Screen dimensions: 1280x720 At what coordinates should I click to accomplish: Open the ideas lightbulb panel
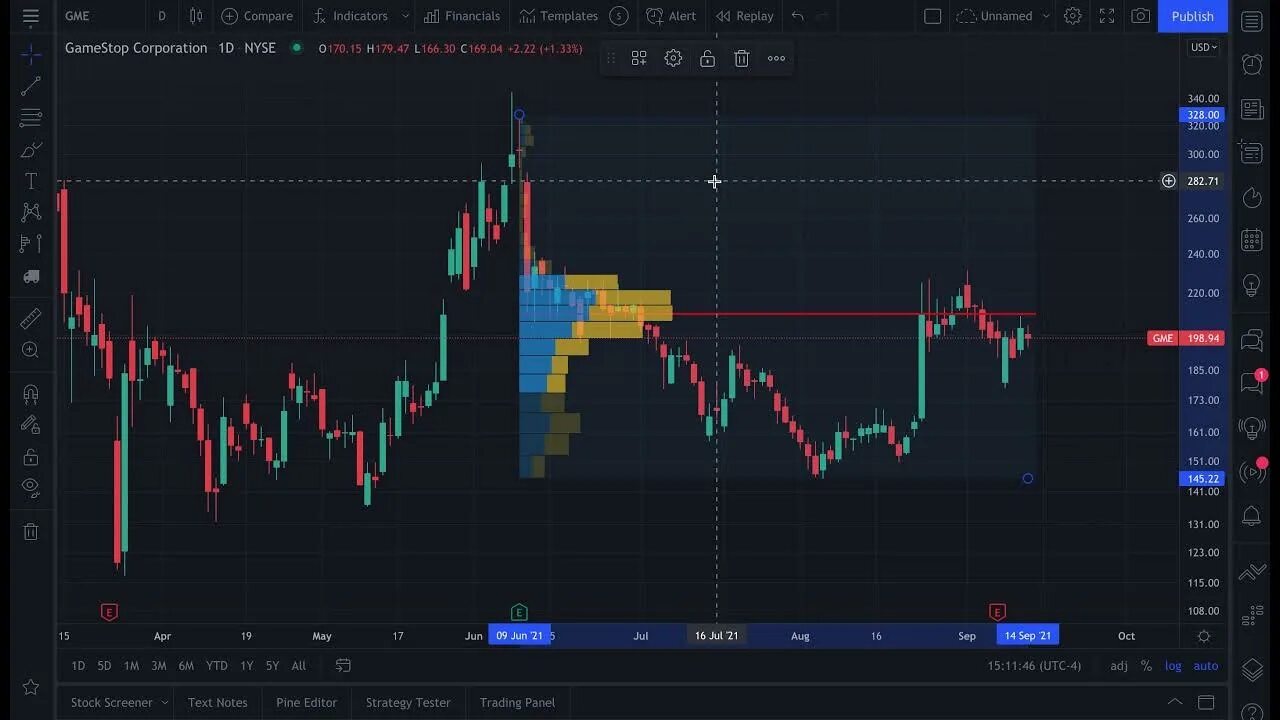click(x=1251, y=285)
